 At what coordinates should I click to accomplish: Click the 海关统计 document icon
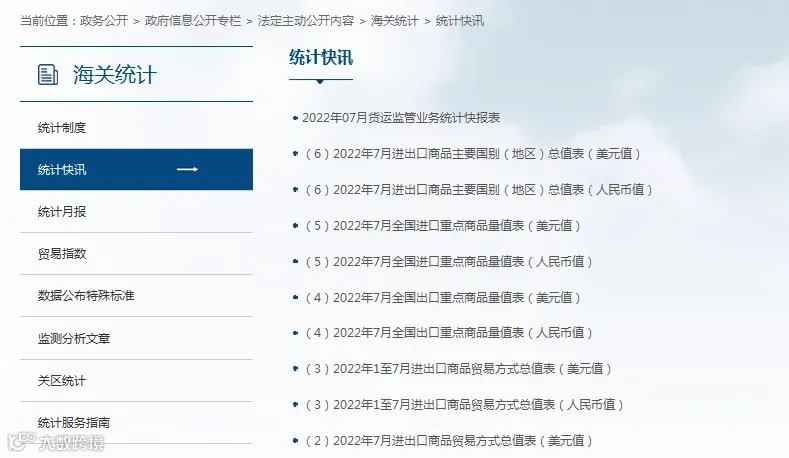point(48,74)
